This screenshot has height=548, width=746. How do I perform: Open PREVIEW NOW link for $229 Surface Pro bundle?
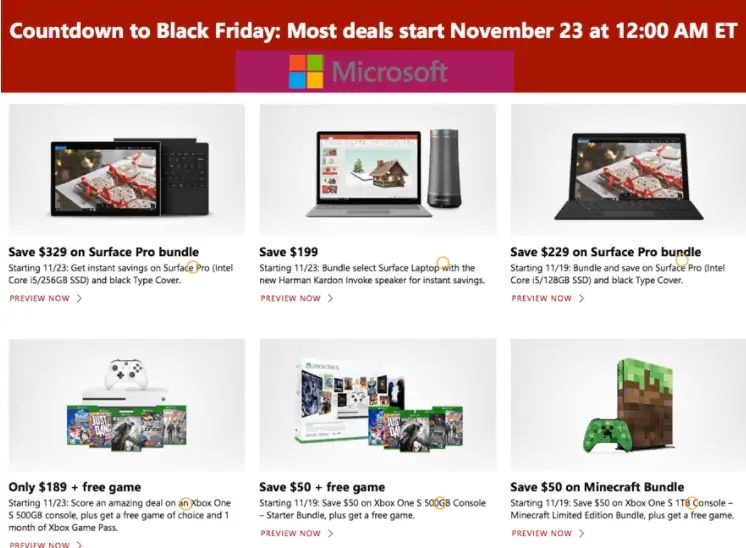coord(541,298)
